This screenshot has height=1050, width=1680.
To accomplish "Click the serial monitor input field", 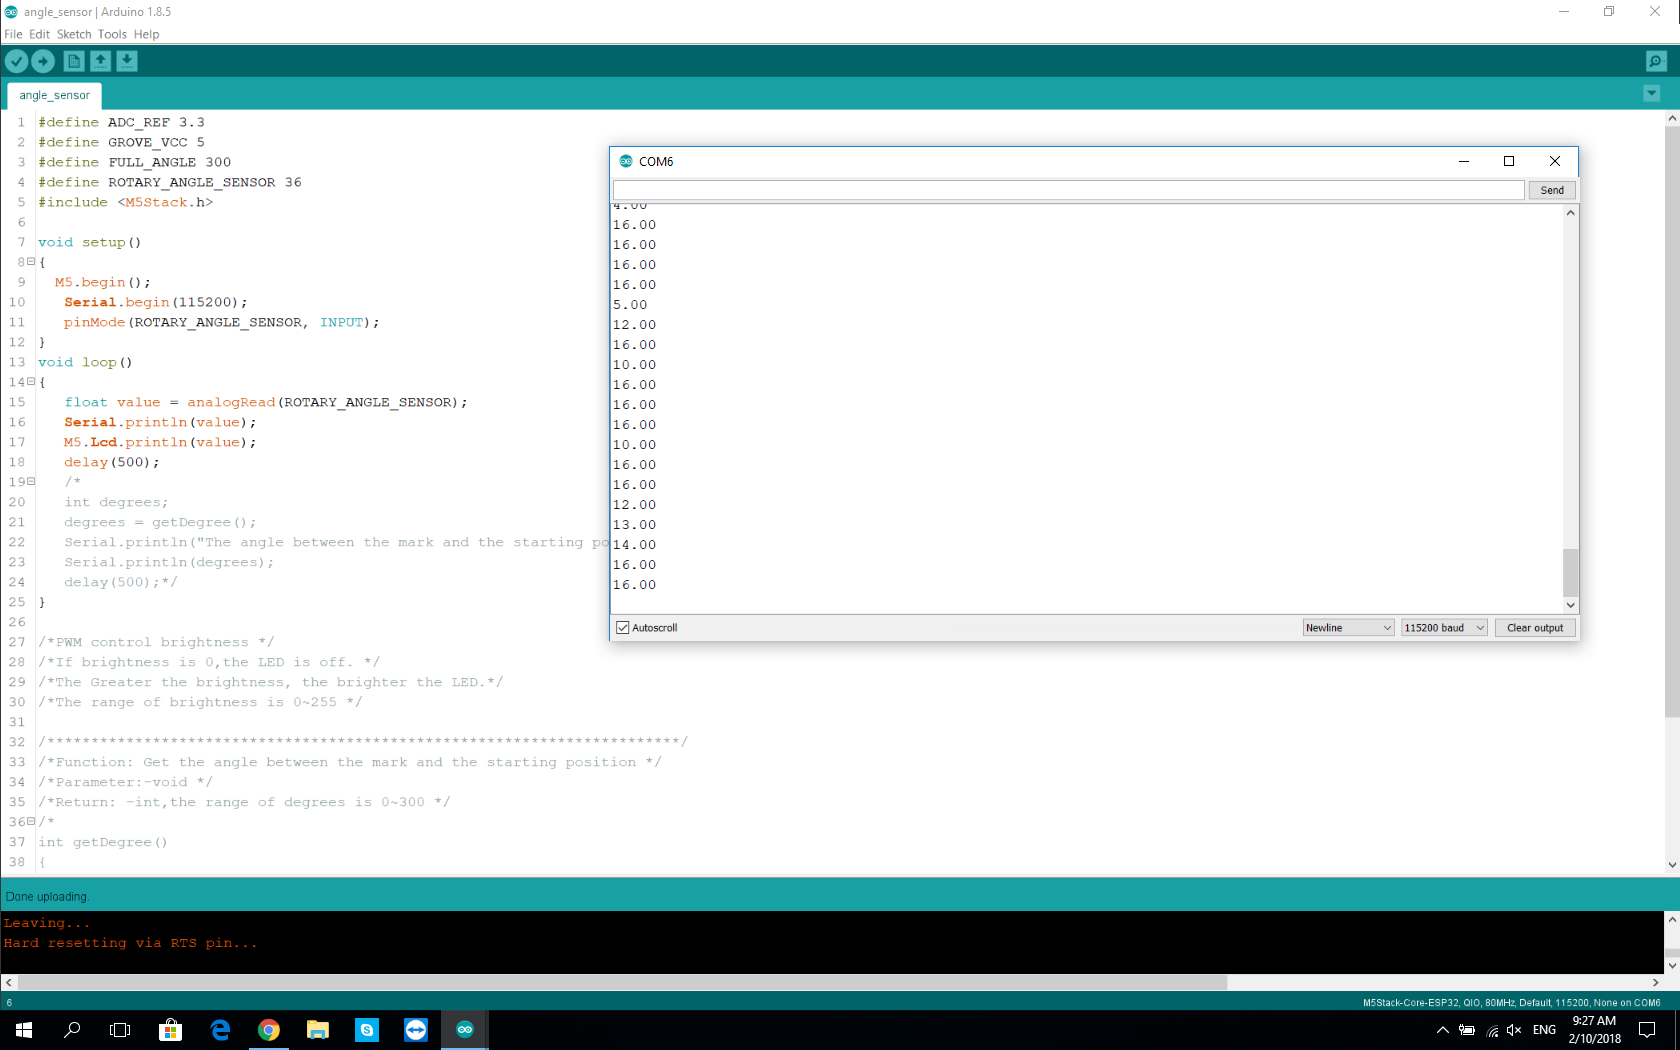I will coord(1068,190).
